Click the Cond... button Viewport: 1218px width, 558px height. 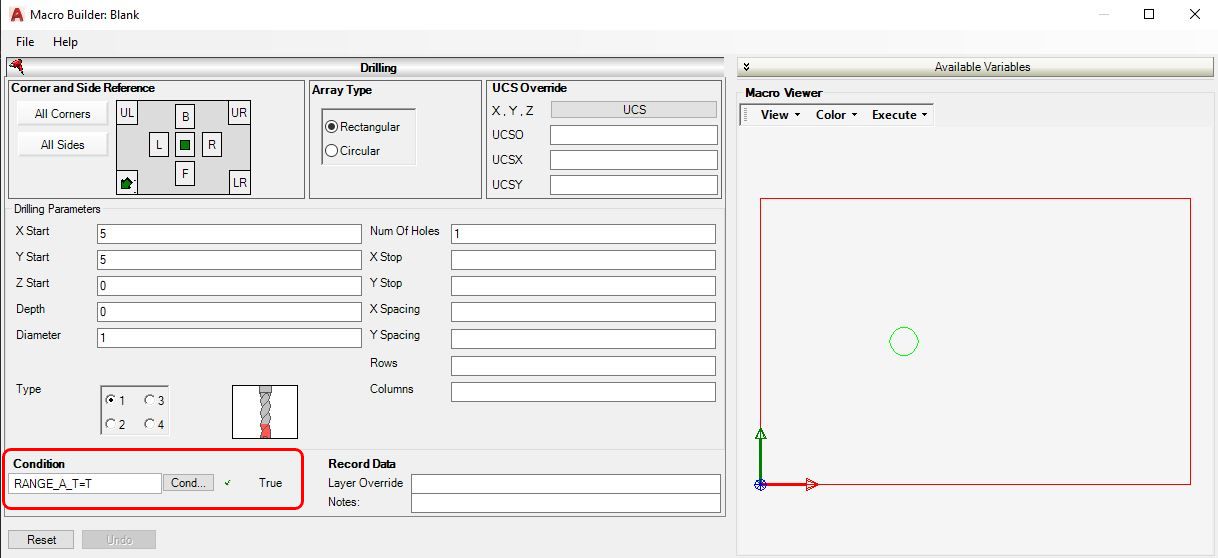(x=188, y=483)
